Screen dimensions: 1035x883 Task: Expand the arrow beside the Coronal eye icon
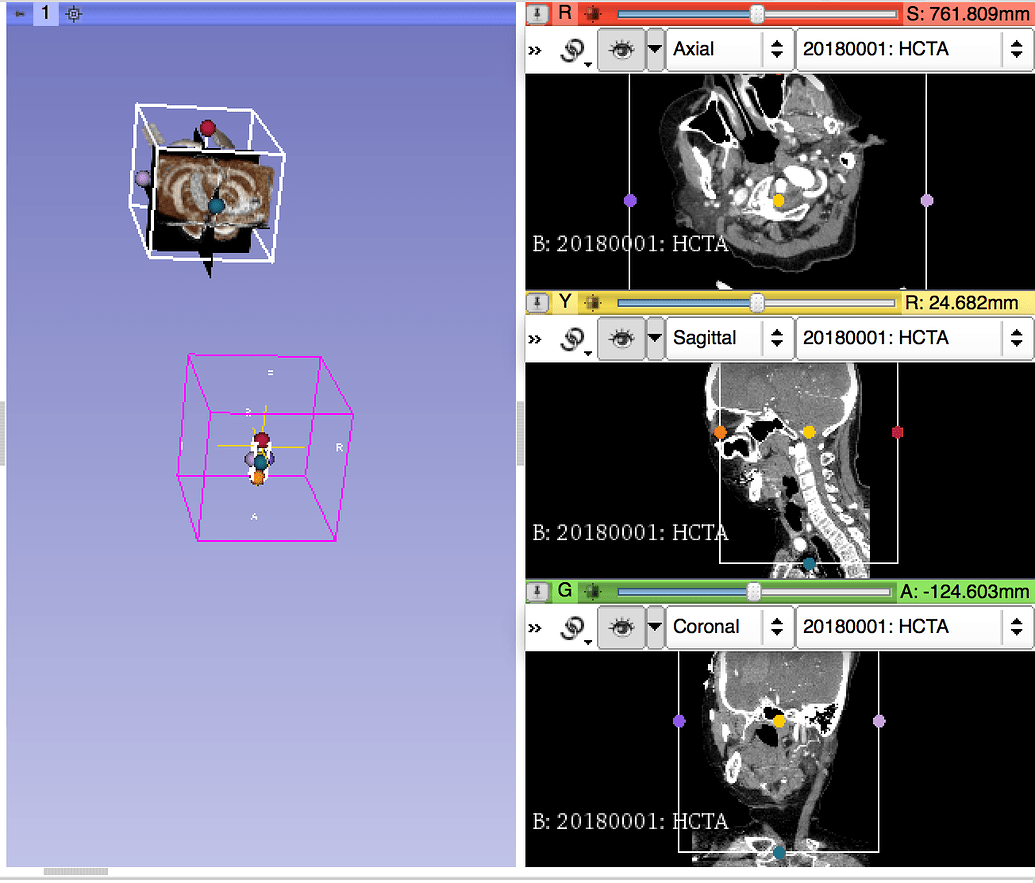(x=655, y=628)
